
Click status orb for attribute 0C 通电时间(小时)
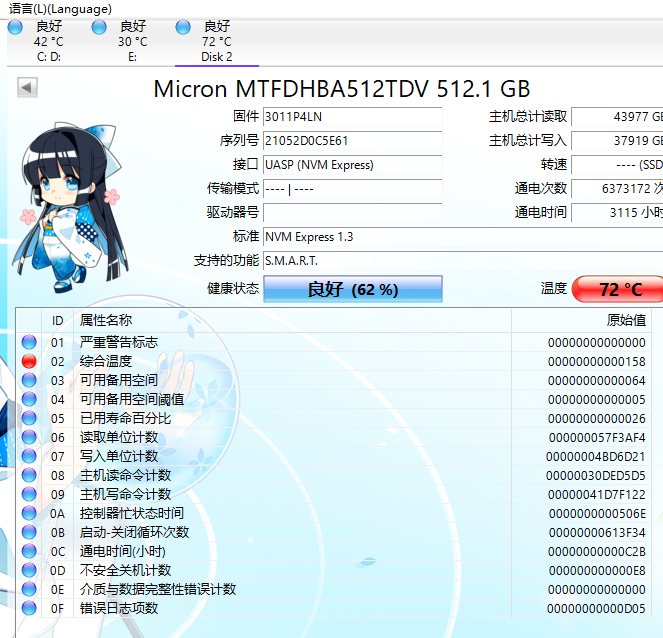(29, 551)
